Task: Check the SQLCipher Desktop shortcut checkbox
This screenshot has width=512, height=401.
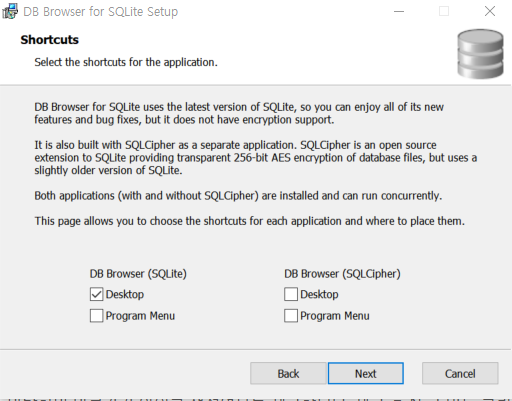Action: [291, 294]
